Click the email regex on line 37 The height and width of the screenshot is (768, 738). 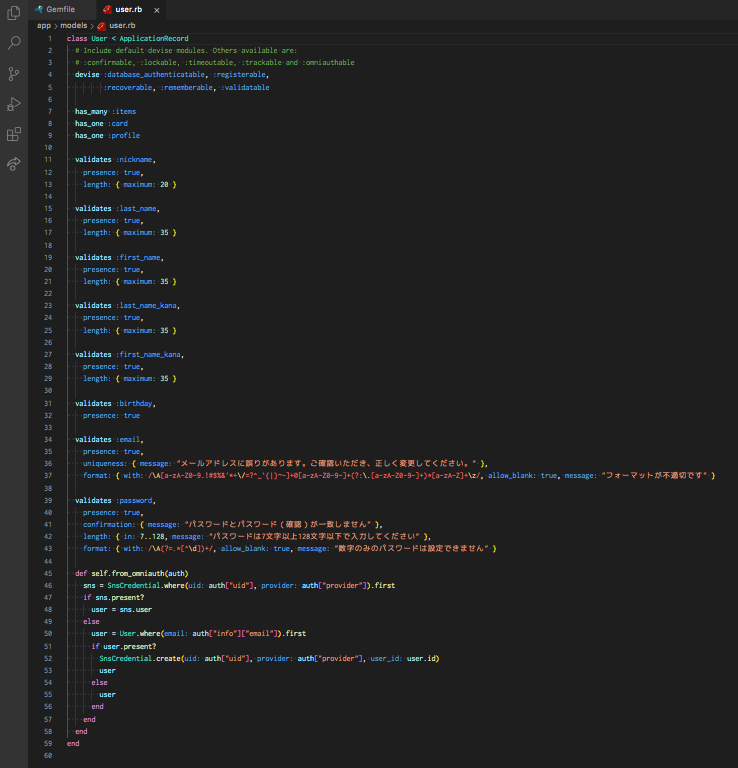coord(314,476)
